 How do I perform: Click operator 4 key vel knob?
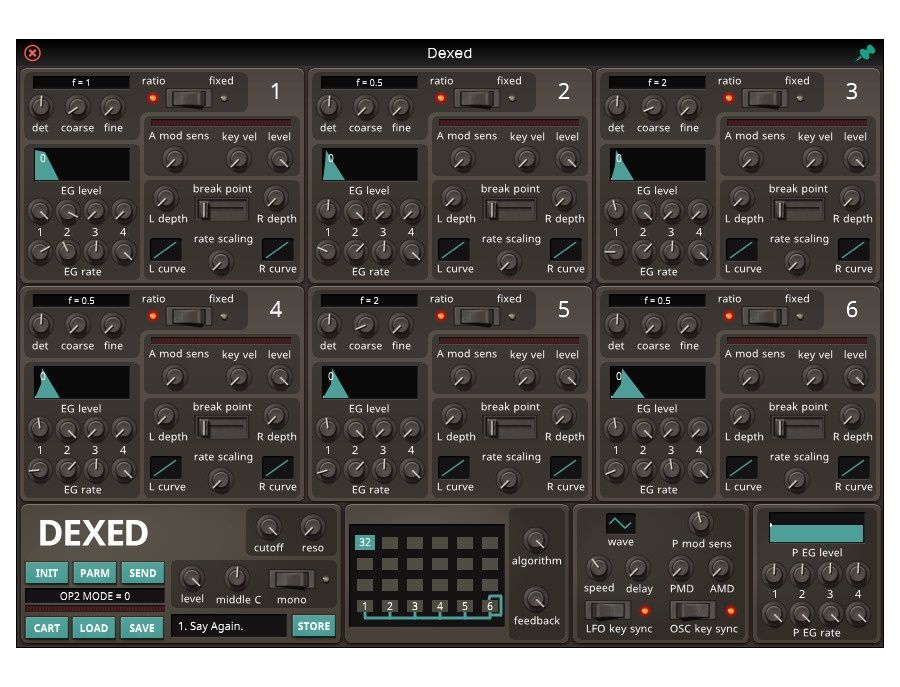(x=237, y=377)
